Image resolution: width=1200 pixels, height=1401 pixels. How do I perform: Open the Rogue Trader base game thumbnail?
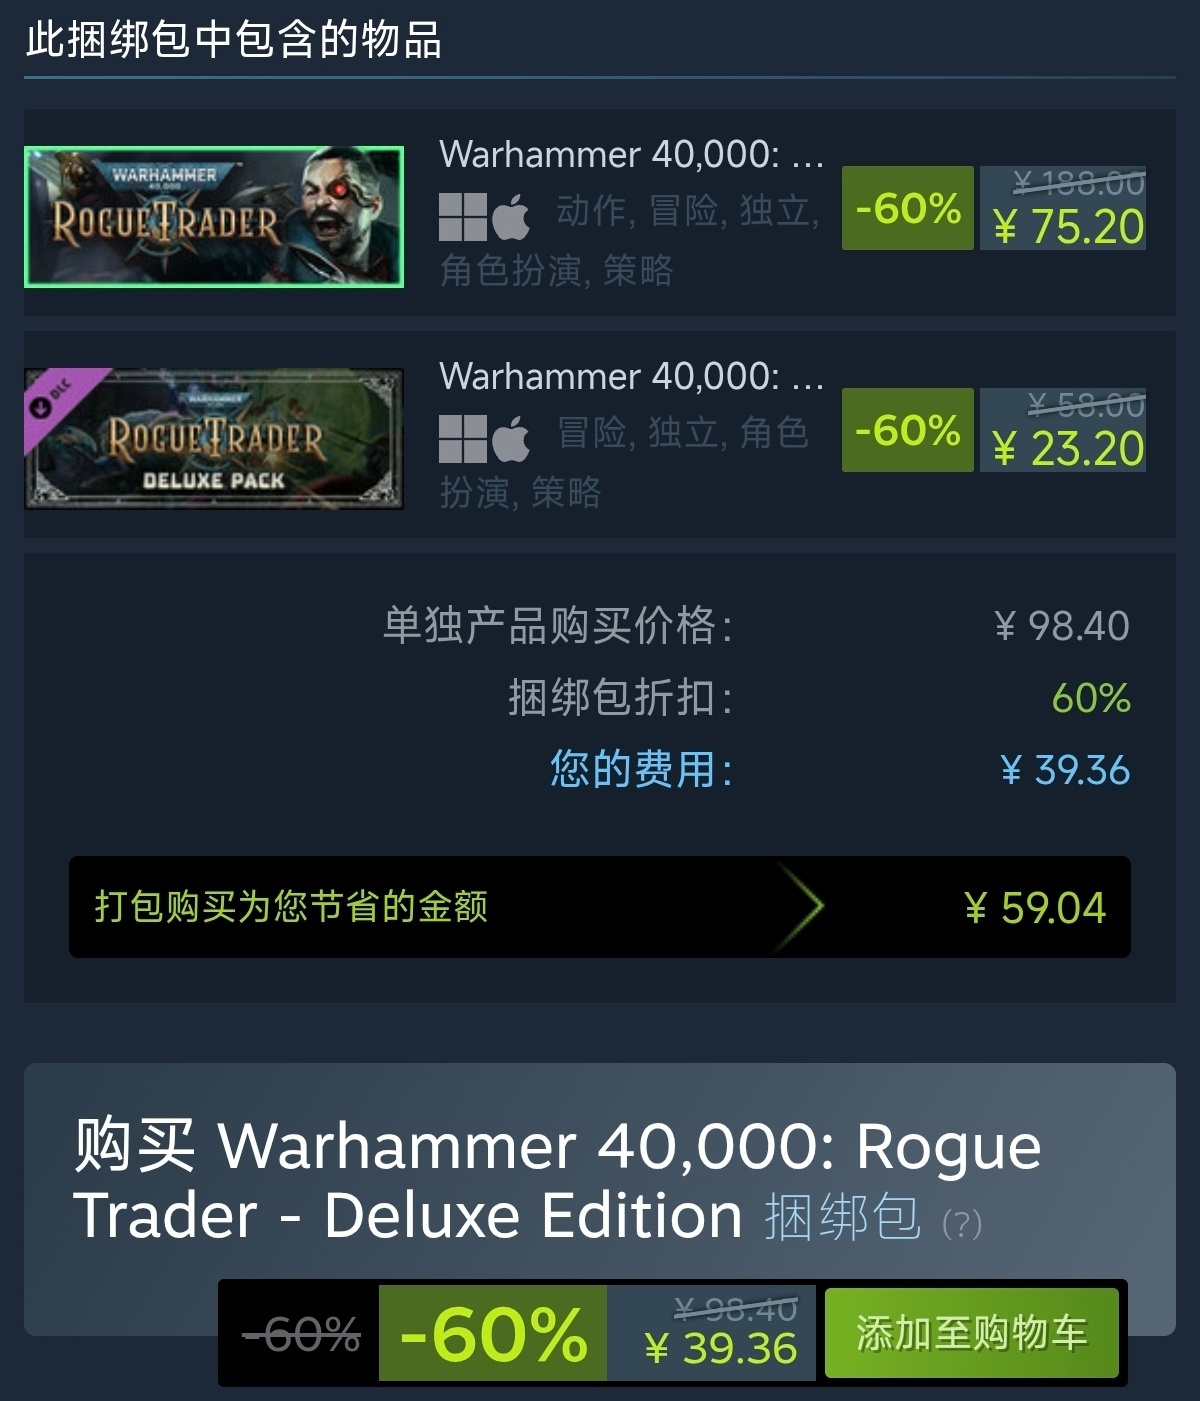[214, 217]
